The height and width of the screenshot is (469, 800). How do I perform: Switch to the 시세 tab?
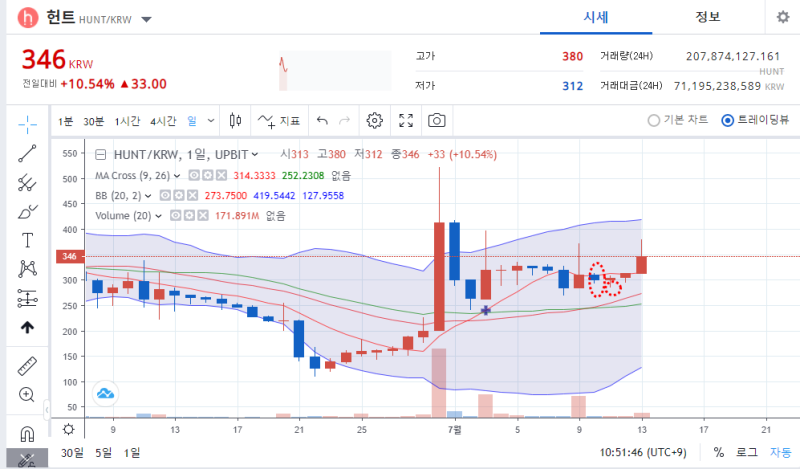click(596, 17)
